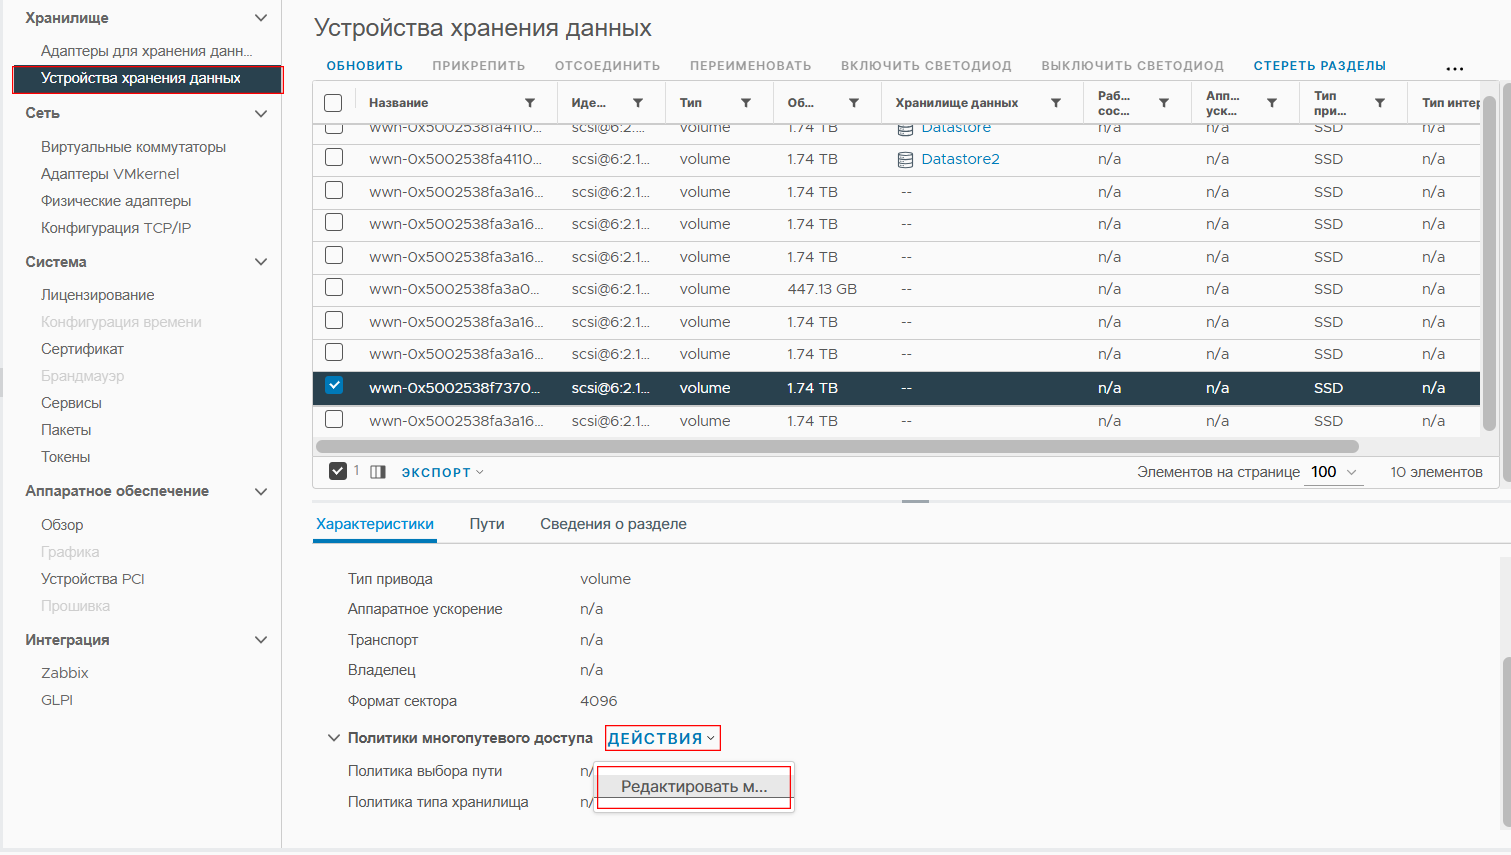
Task: Check the row with Datastore2
Action: tap(334, 158)
